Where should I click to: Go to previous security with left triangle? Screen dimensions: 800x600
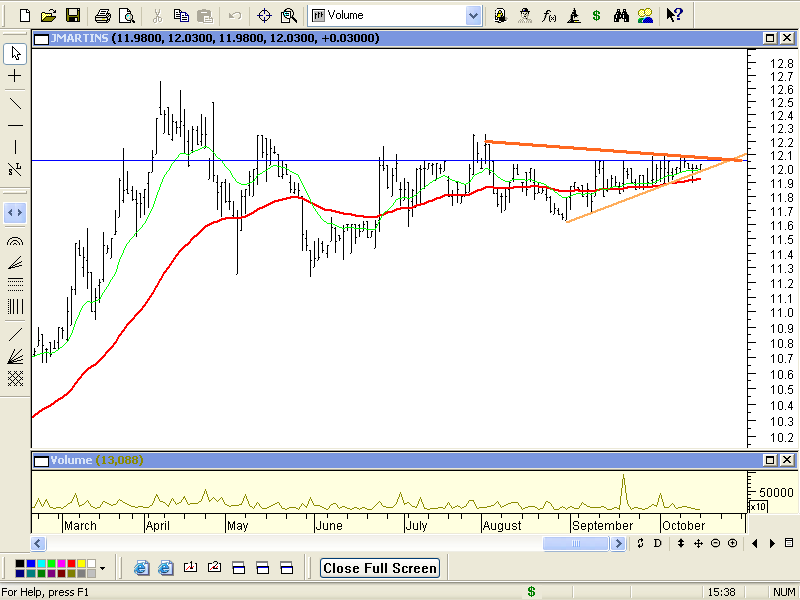[x=755, y=543]
